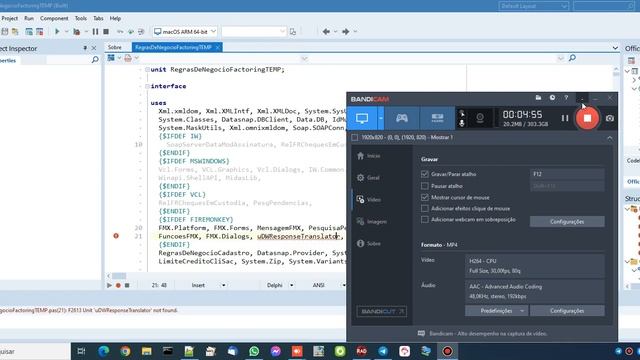Click the mouse cursor effect icon in Bandicam

point(462,113)
